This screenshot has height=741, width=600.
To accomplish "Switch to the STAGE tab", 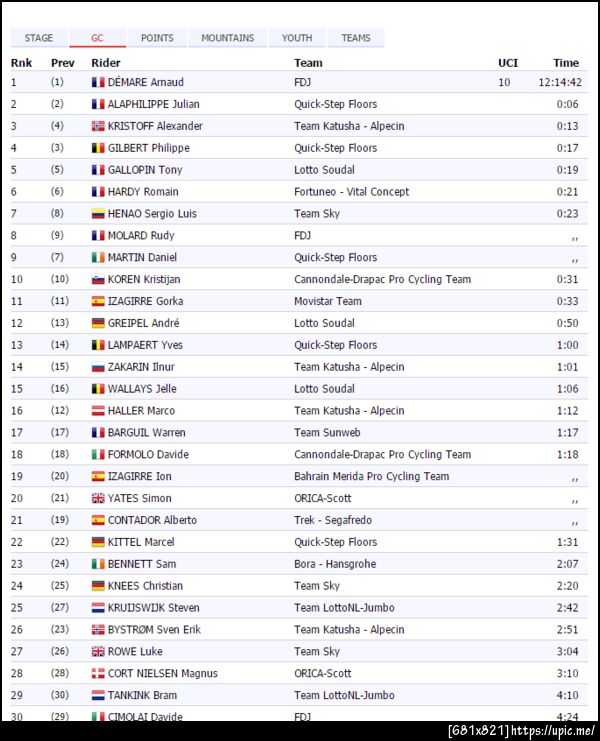I will 39,38.
